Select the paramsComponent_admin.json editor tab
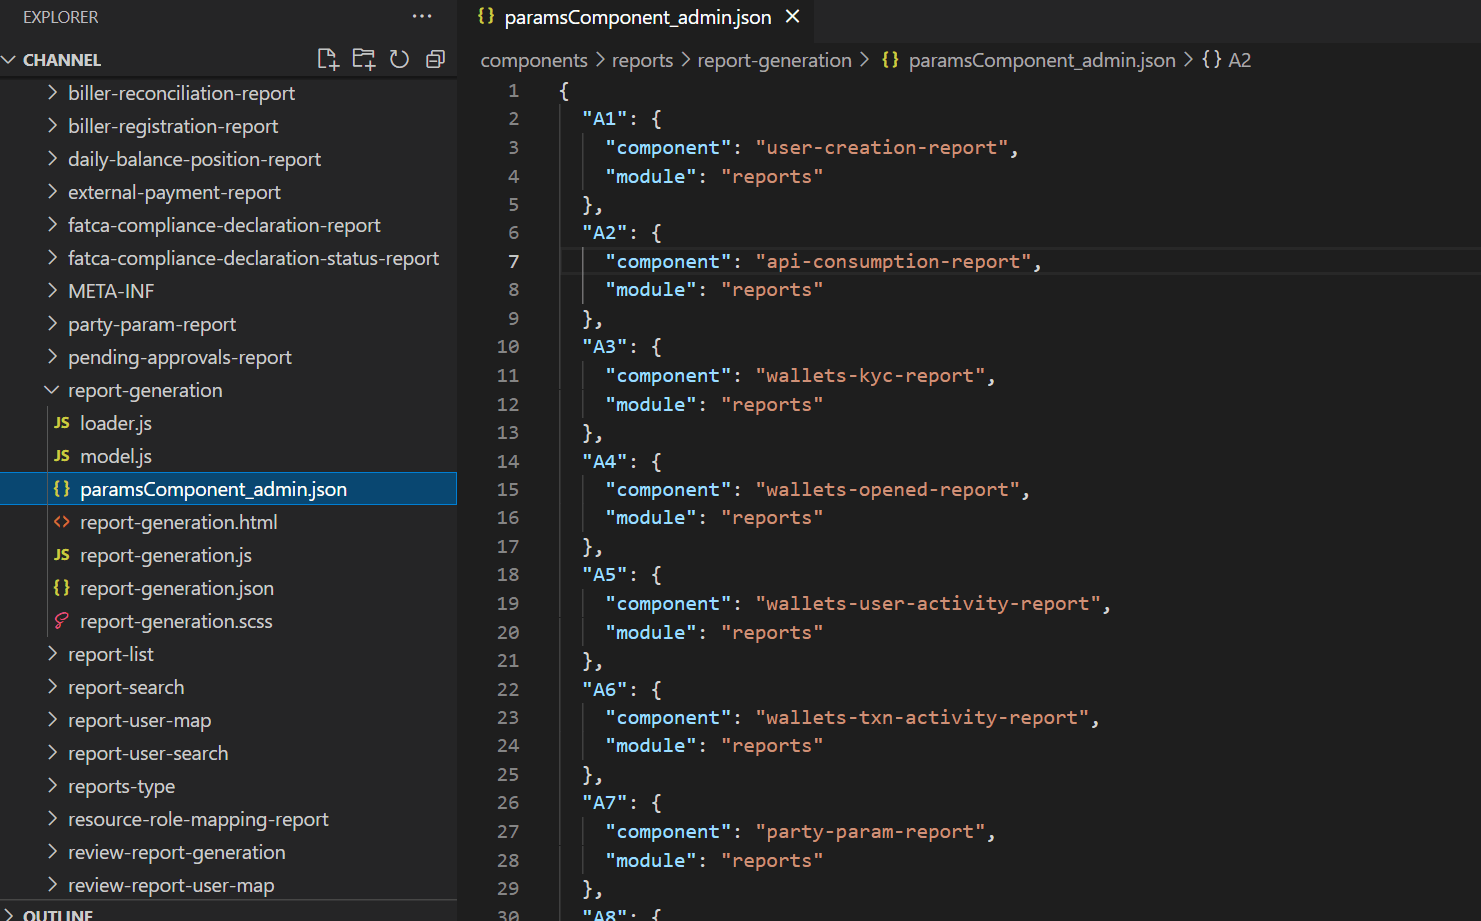Image resolution: width=1481 pixels, height=921 pixels. click(637, 17)
